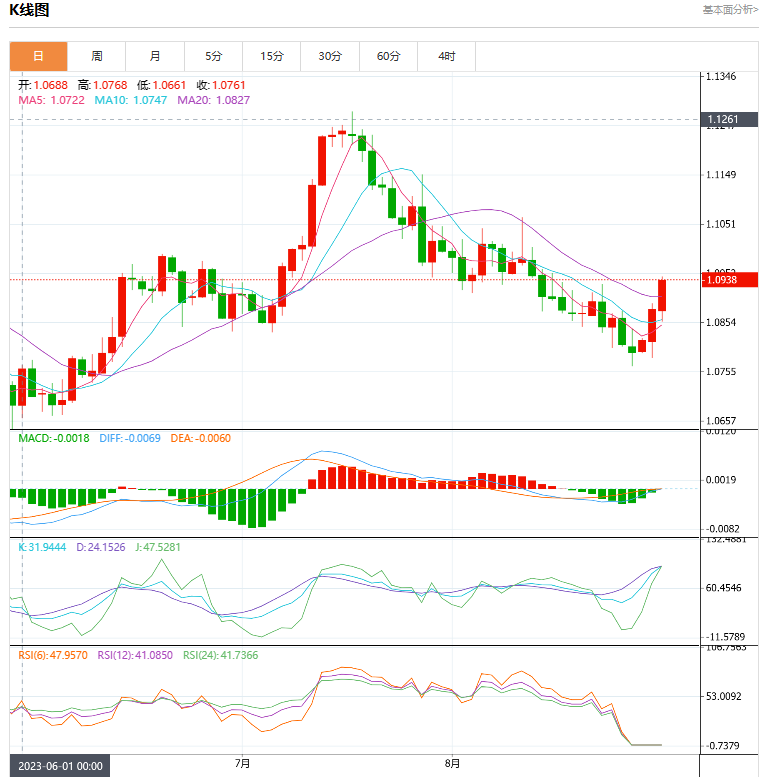
Task: Click the D: 24.1526 KDJ label
Action: [101, 547]
